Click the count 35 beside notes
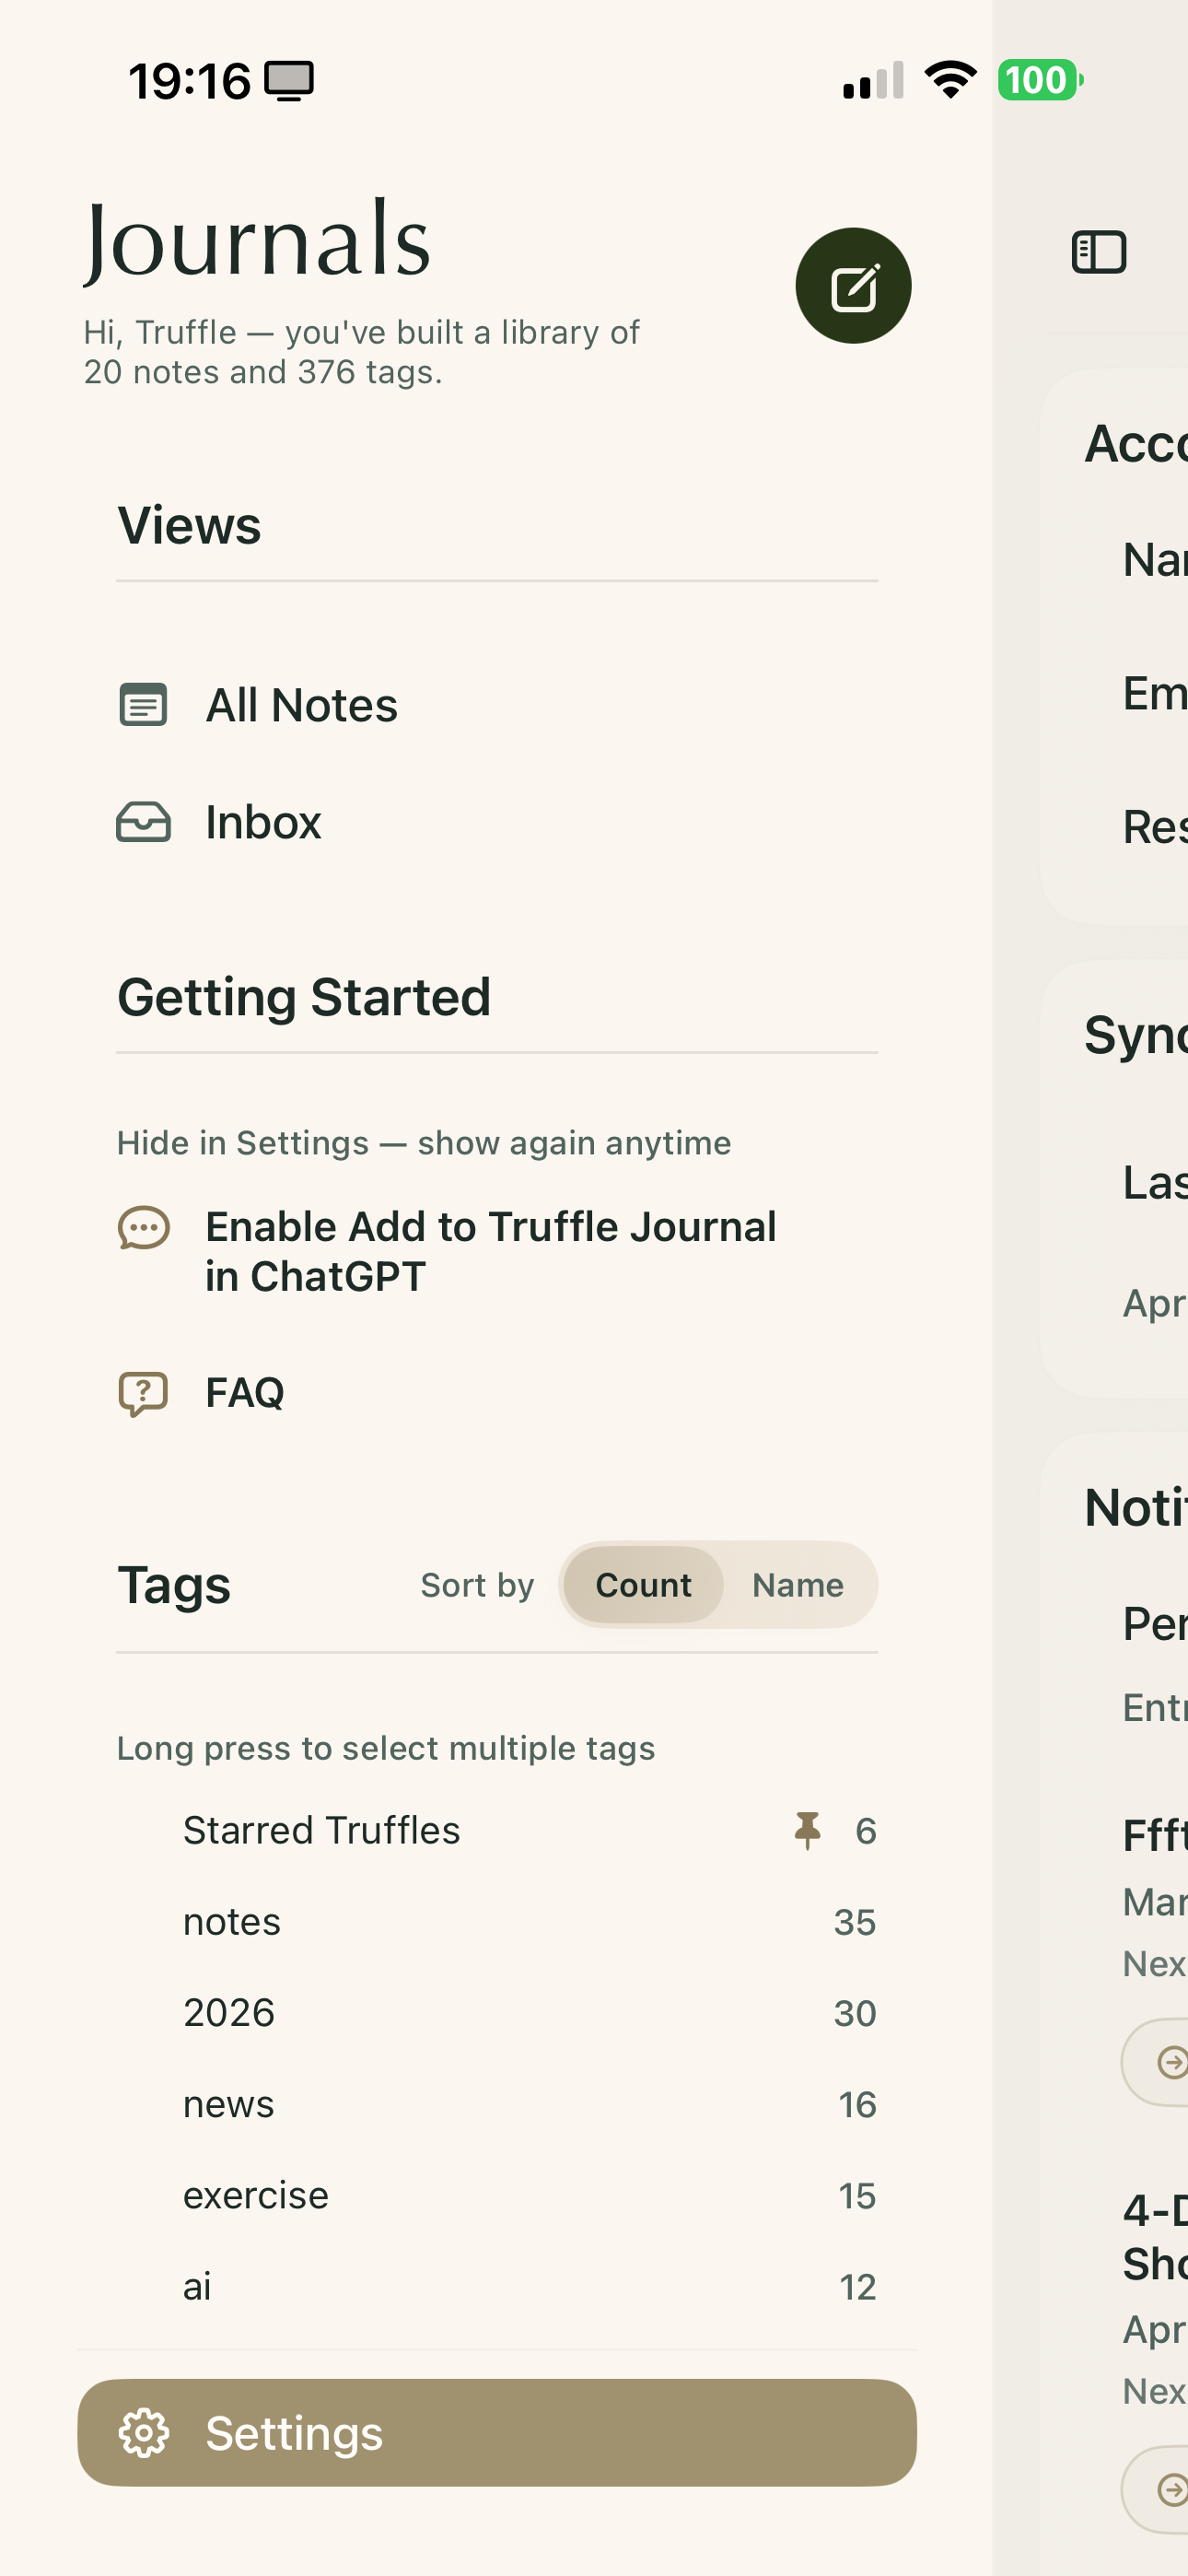This screenshot has height=2576, width=1188. click(x=855, y=1922)
